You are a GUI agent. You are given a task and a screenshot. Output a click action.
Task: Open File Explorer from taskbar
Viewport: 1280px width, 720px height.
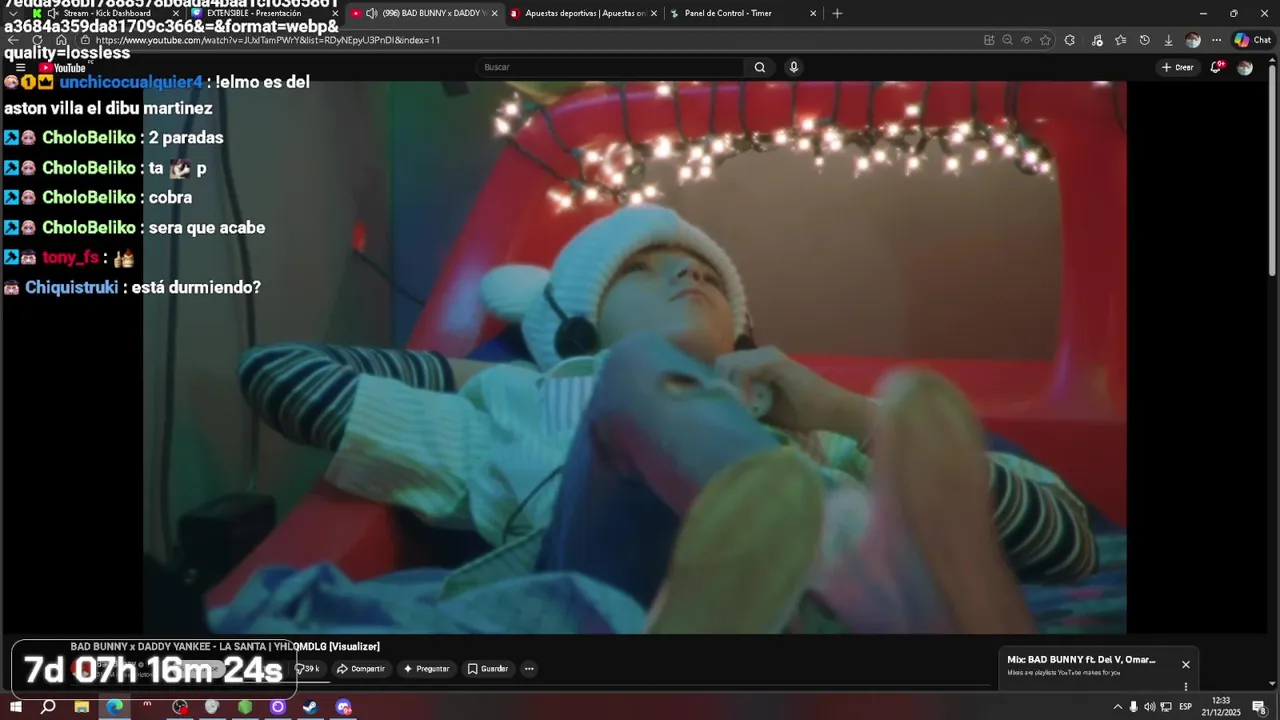click(x=82, y=707)
